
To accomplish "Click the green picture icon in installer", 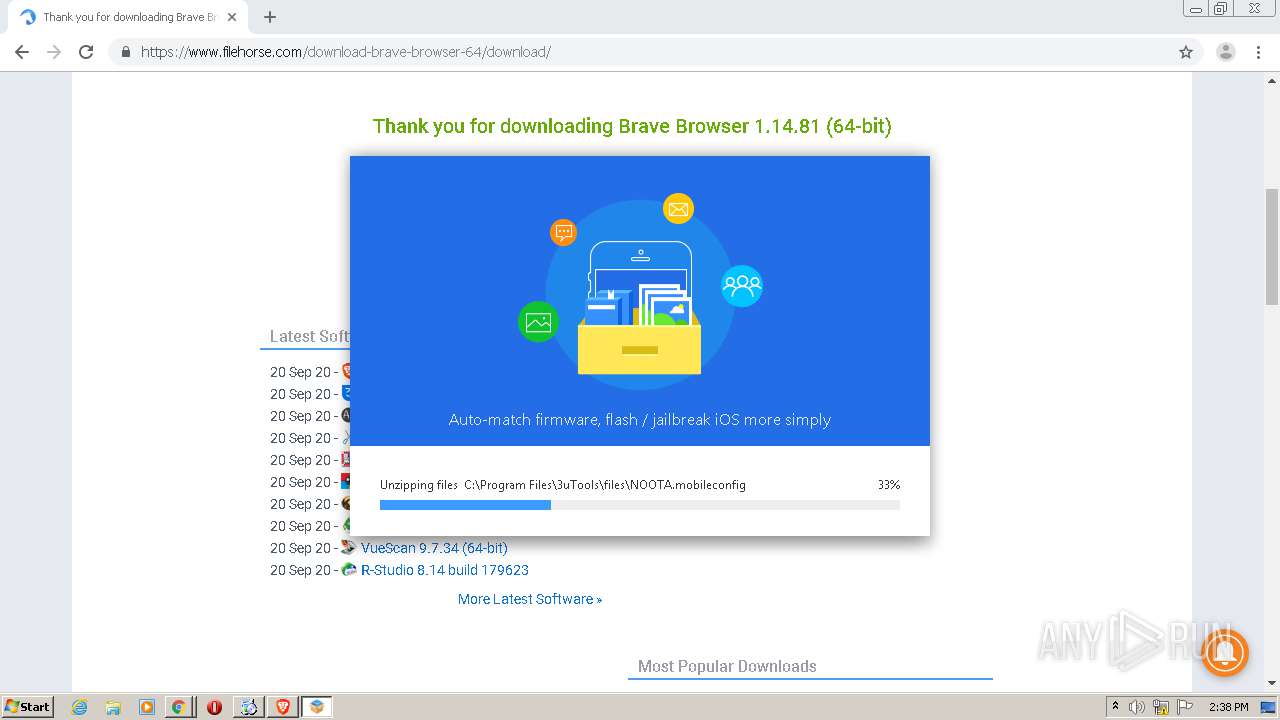I will tap(538, 322).
